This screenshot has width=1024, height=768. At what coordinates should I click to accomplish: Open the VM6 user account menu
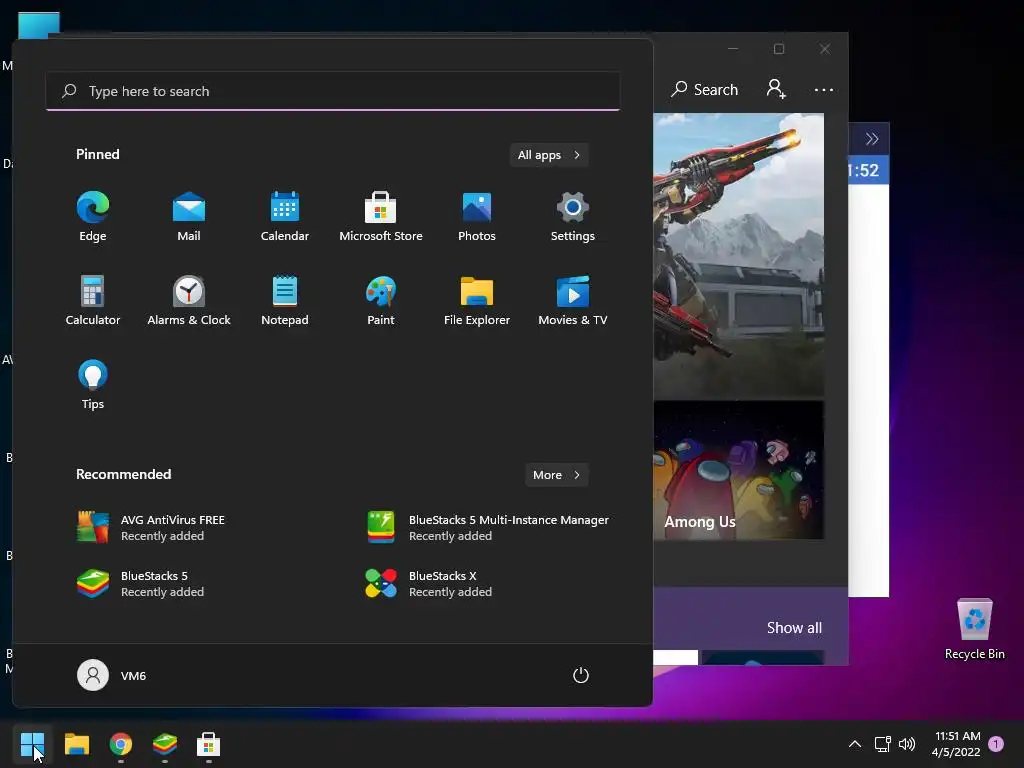112,675
